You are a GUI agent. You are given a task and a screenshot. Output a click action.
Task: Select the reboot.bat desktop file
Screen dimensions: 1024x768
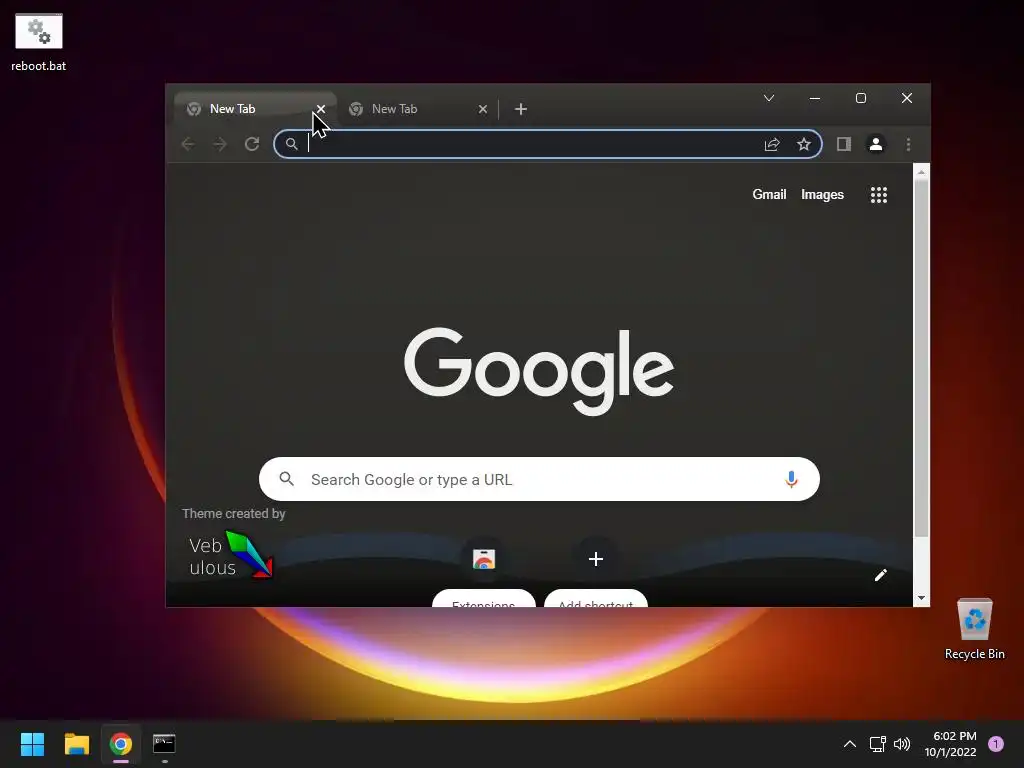tap(39, 42)
